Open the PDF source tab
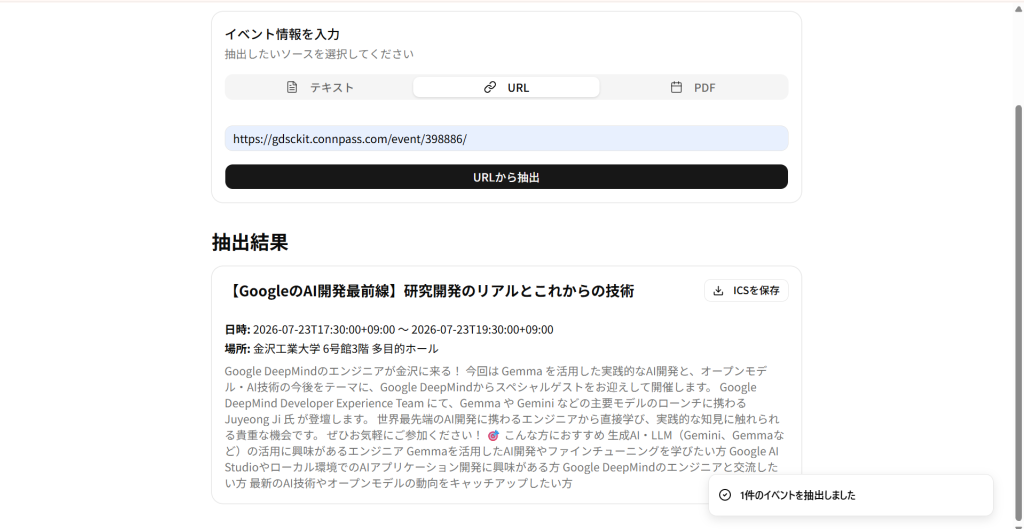The width and height of the screenshot is (1024, 529). (x=693, y=87)
